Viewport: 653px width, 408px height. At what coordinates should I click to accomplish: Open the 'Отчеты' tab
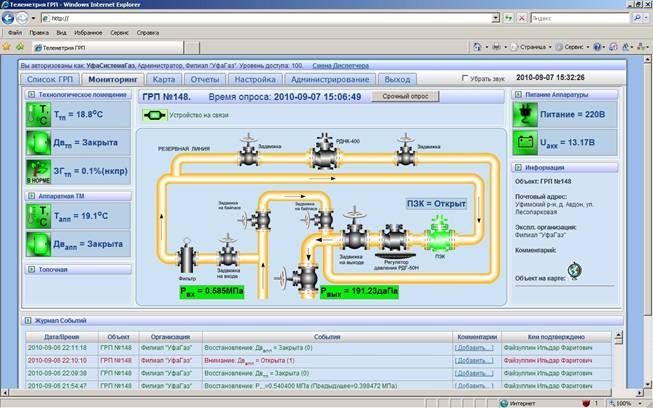point(204,79)
